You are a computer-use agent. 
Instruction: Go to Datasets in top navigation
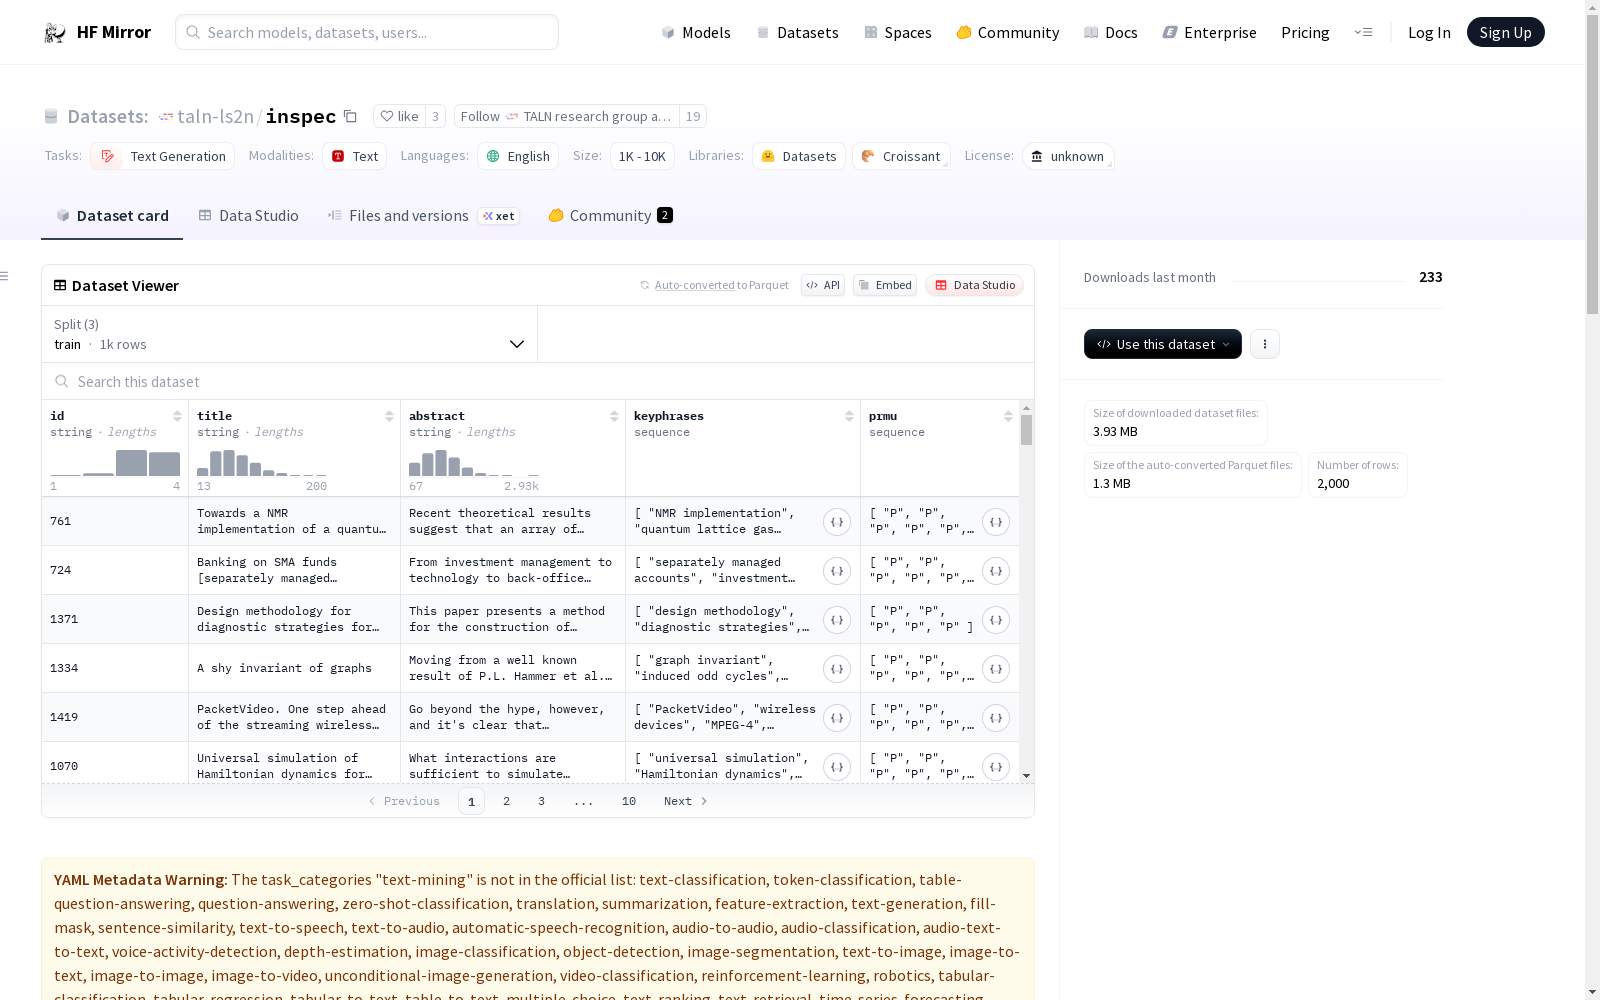(x=797, y=32)
